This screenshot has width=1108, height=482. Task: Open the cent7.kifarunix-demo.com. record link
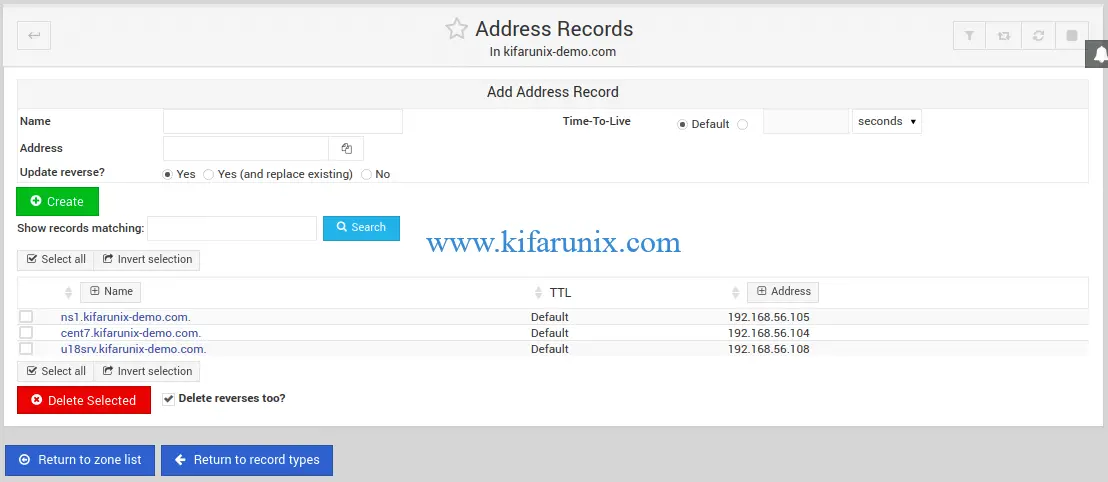pyautogui.click(x=130, y=333)
